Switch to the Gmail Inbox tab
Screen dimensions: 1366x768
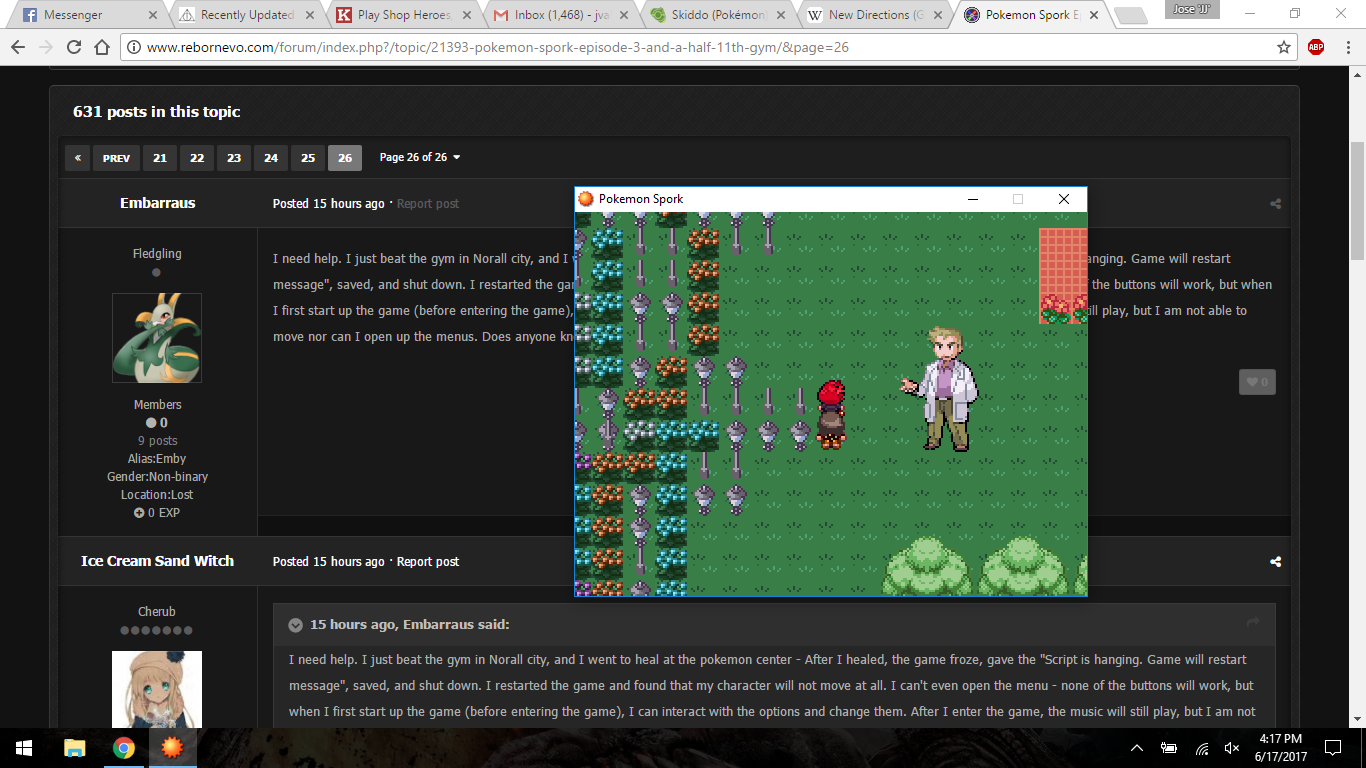(x=560, y=15)
